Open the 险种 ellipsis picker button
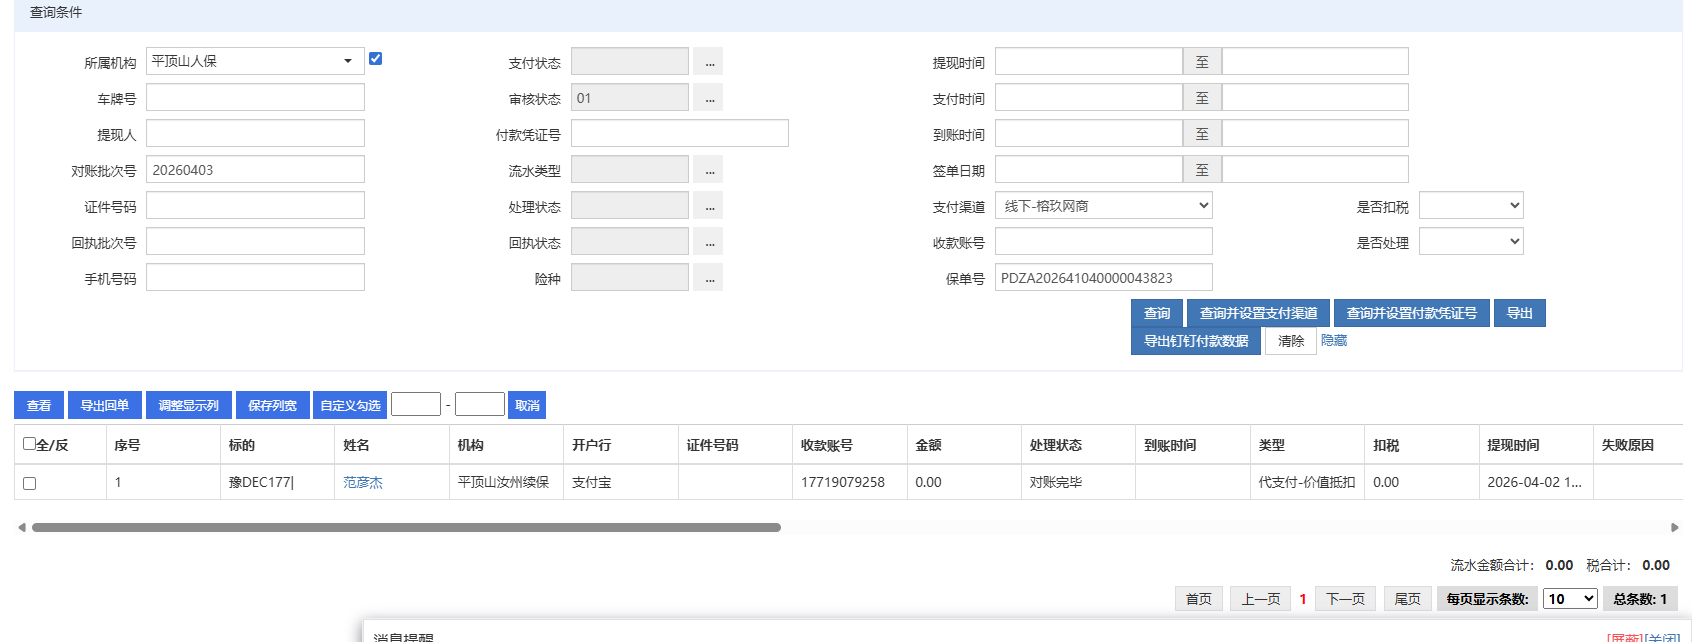The image size is (1692, 642). [709, 278]
